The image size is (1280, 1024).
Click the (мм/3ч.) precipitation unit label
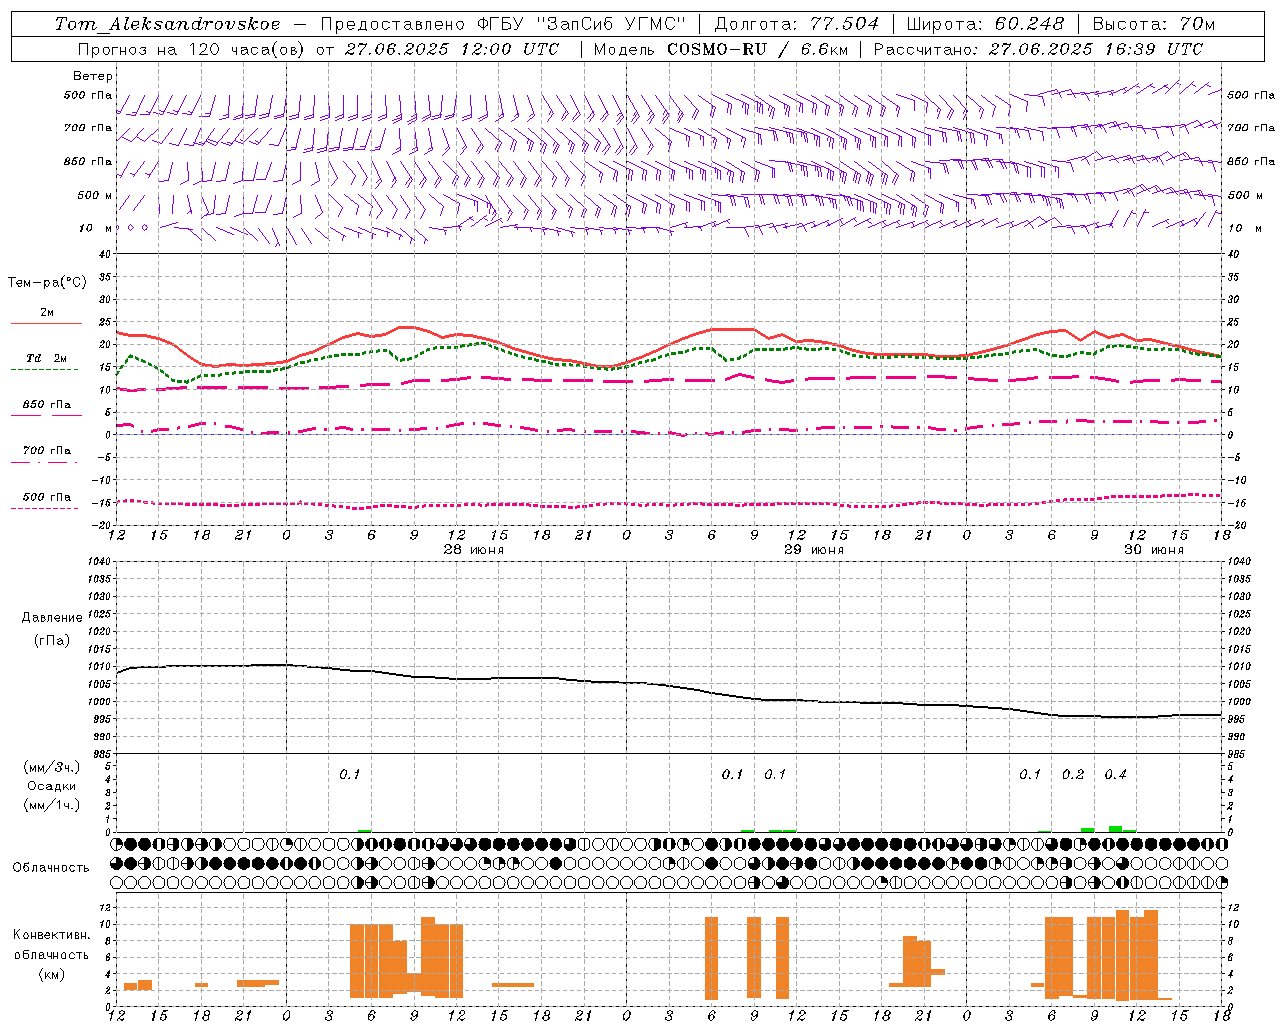pyautogui.click(x=52, y=767)
